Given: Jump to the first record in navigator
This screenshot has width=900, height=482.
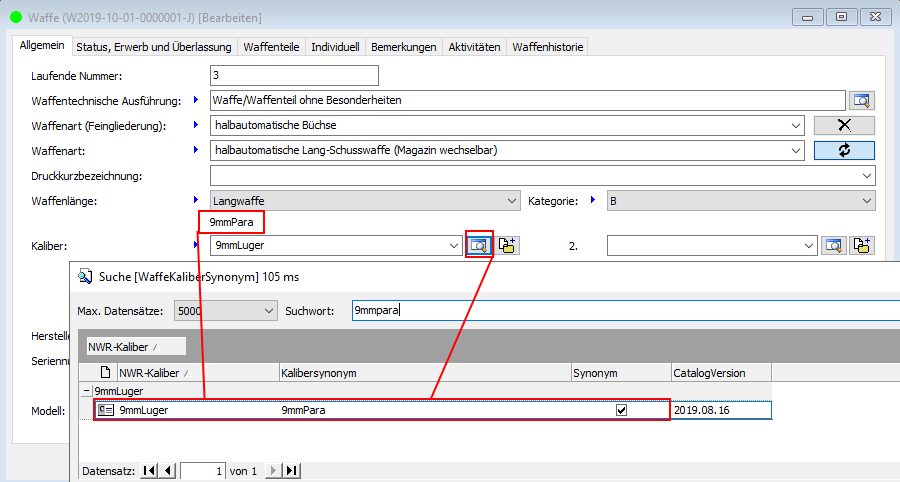Looking at the screenshot, I should pyautogui.click(x=149, y=470).
